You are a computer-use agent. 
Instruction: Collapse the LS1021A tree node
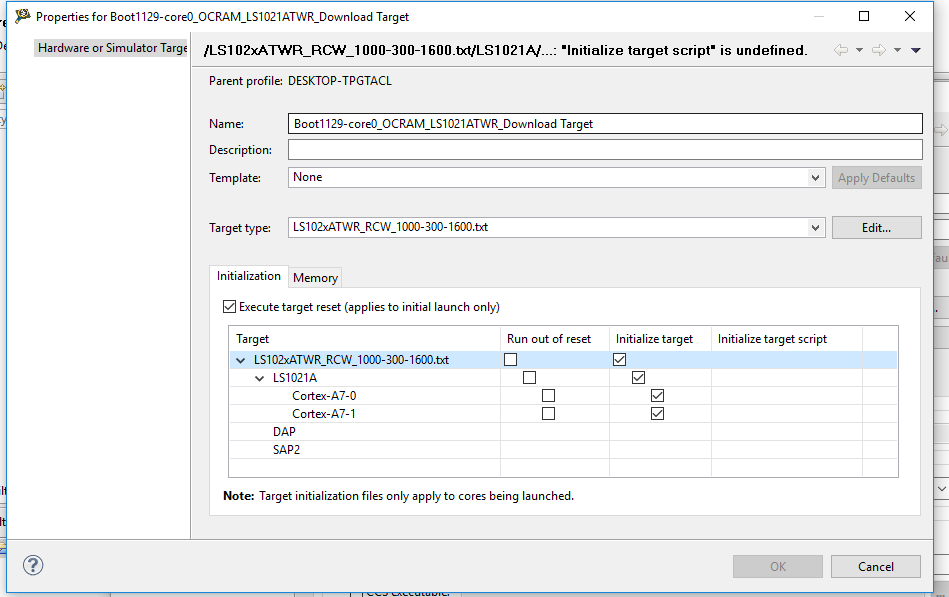(260, 378)
